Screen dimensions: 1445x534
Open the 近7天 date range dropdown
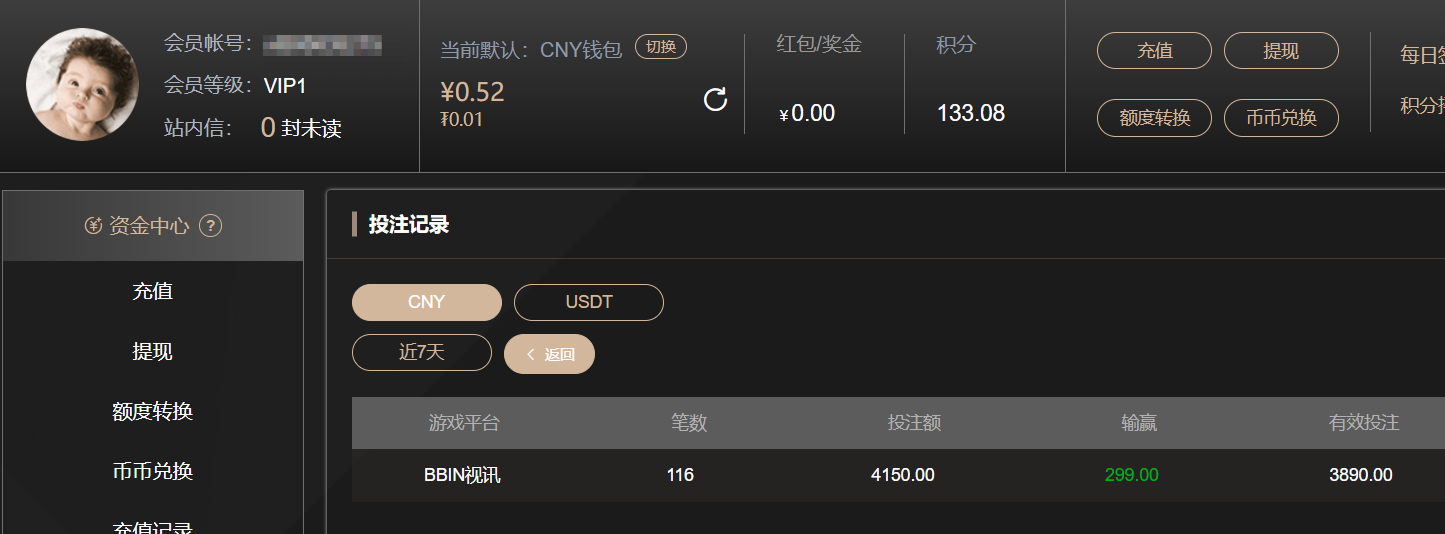pos(422,353)
